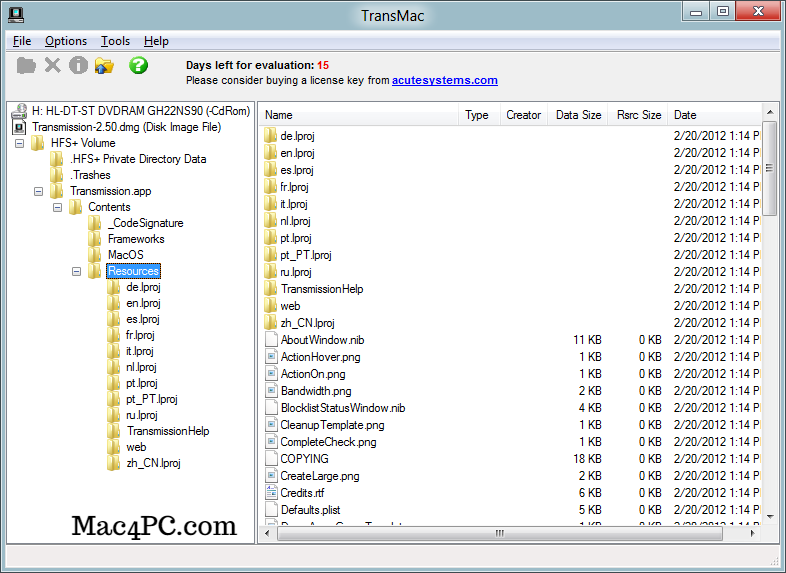
Task: Click folder icon of web in file list
Action: click(x=270, y=306)
